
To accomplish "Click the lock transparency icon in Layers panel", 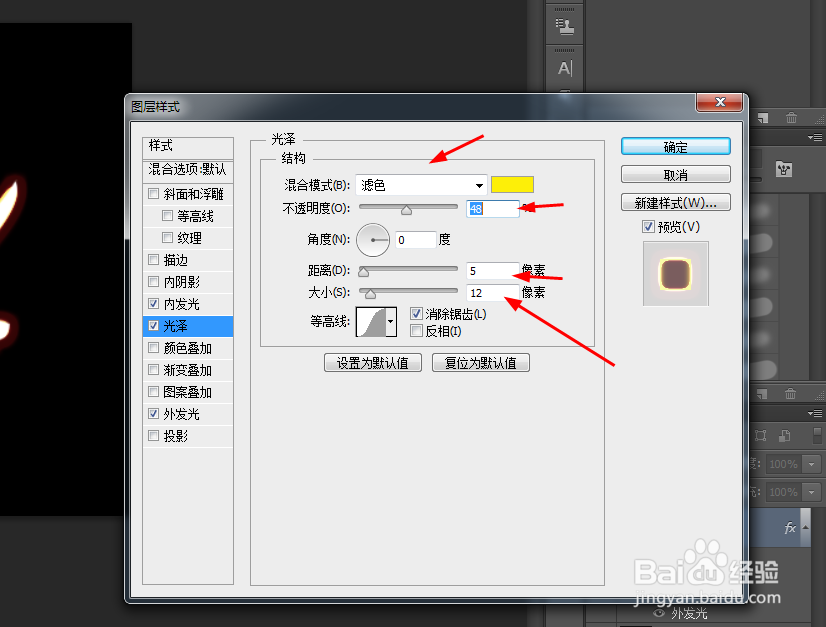I will [x=763, y=434].
